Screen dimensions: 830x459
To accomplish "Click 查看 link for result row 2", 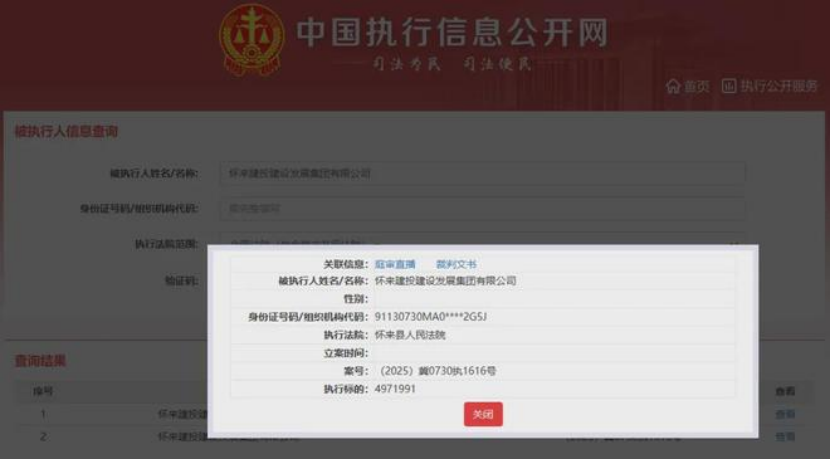I will tap(785, 436).
